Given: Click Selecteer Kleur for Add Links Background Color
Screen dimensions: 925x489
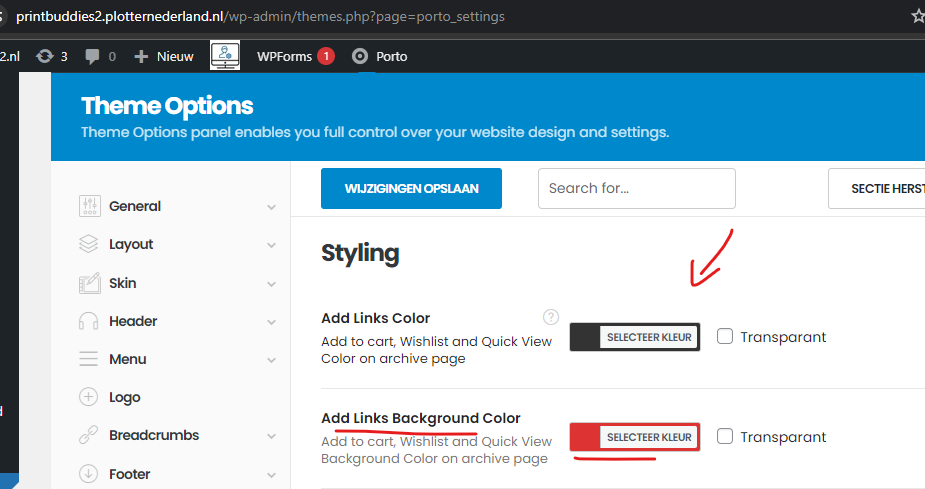Looking at the screenshot, I should 649,437.
